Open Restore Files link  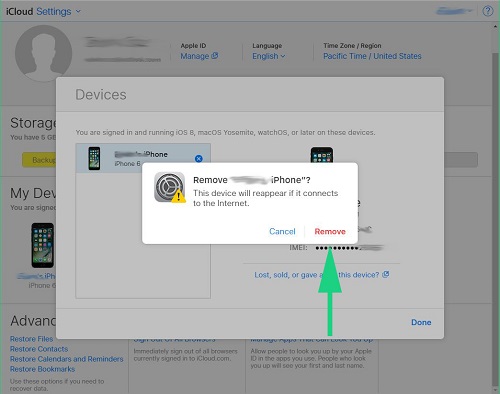[x=31, y=339]
